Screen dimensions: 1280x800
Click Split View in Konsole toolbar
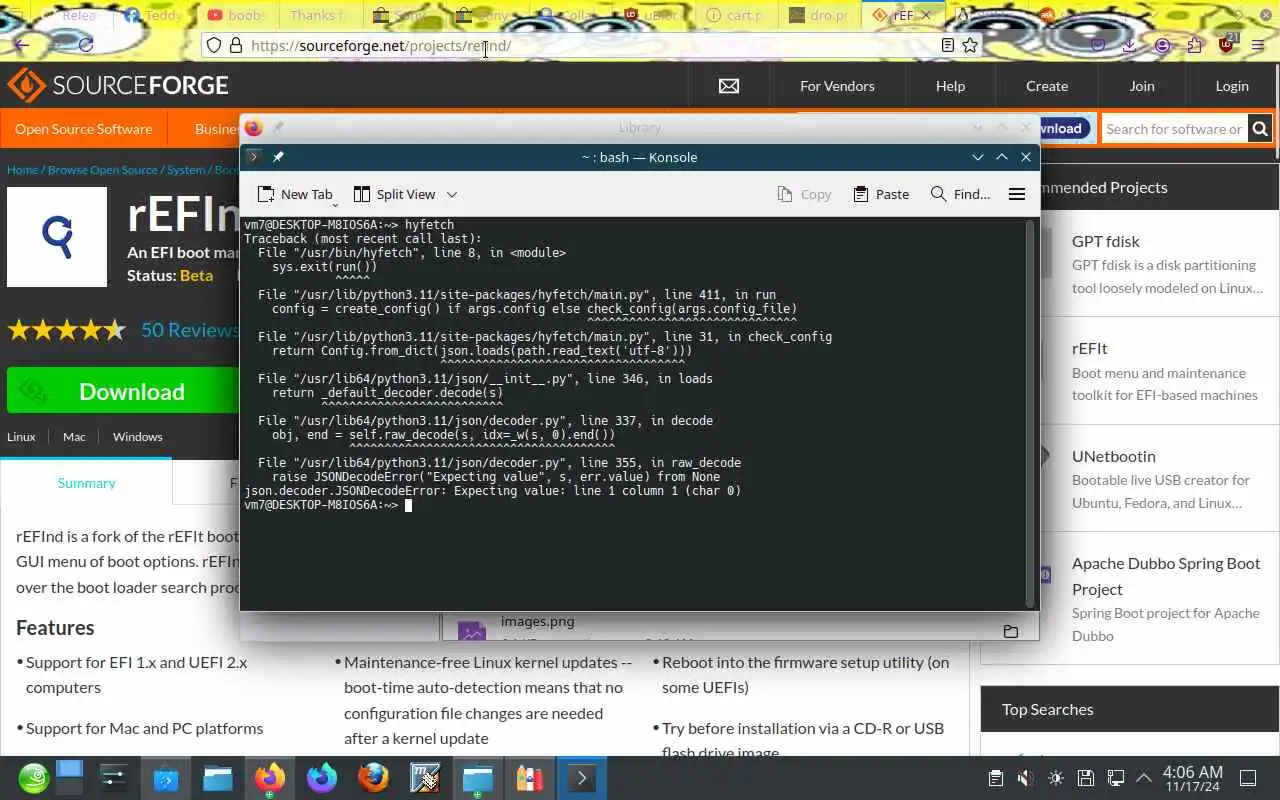[395, 194]
